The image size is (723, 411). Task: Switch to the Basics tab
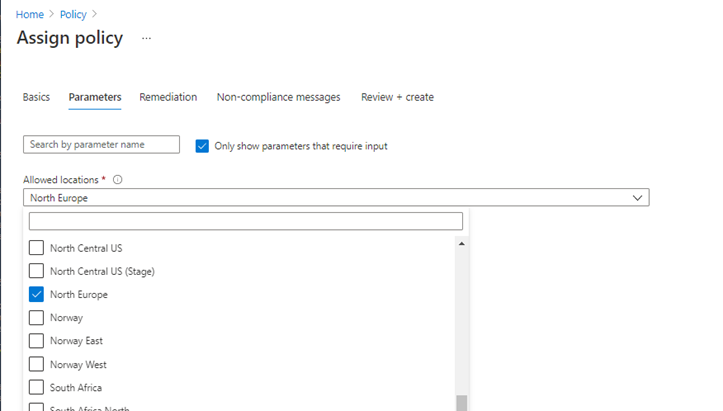click(x=36, y=97)
